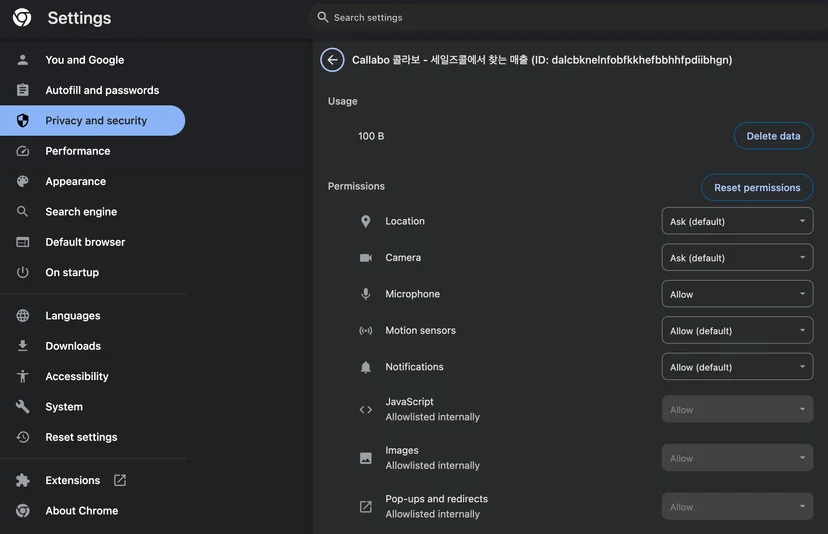Click the external link icon next to Extensions
Image resolution: width=828 pixels, height=534 pixels.
click(120, 480)
